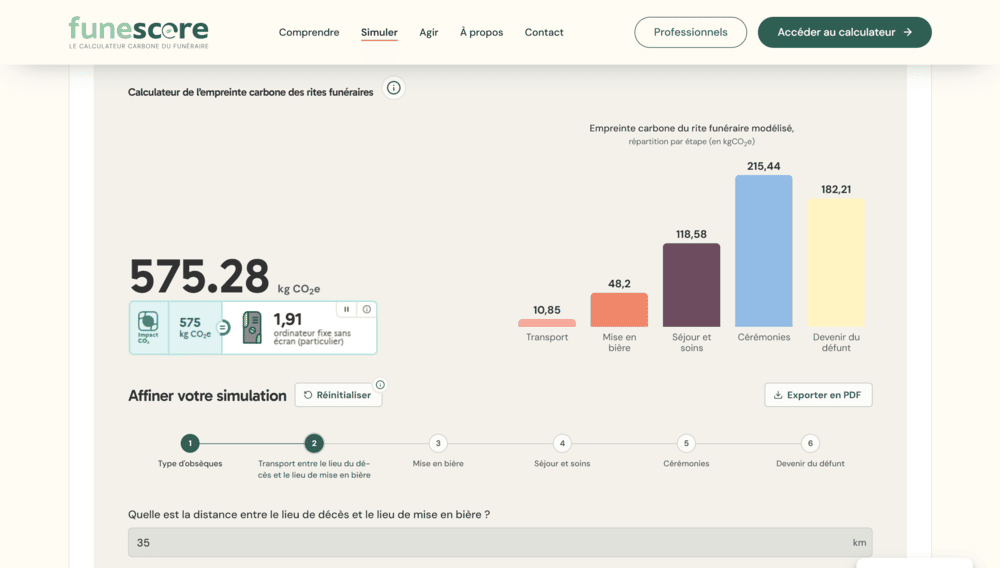Click the desktop computer equivalence icon

coord(252,328)
